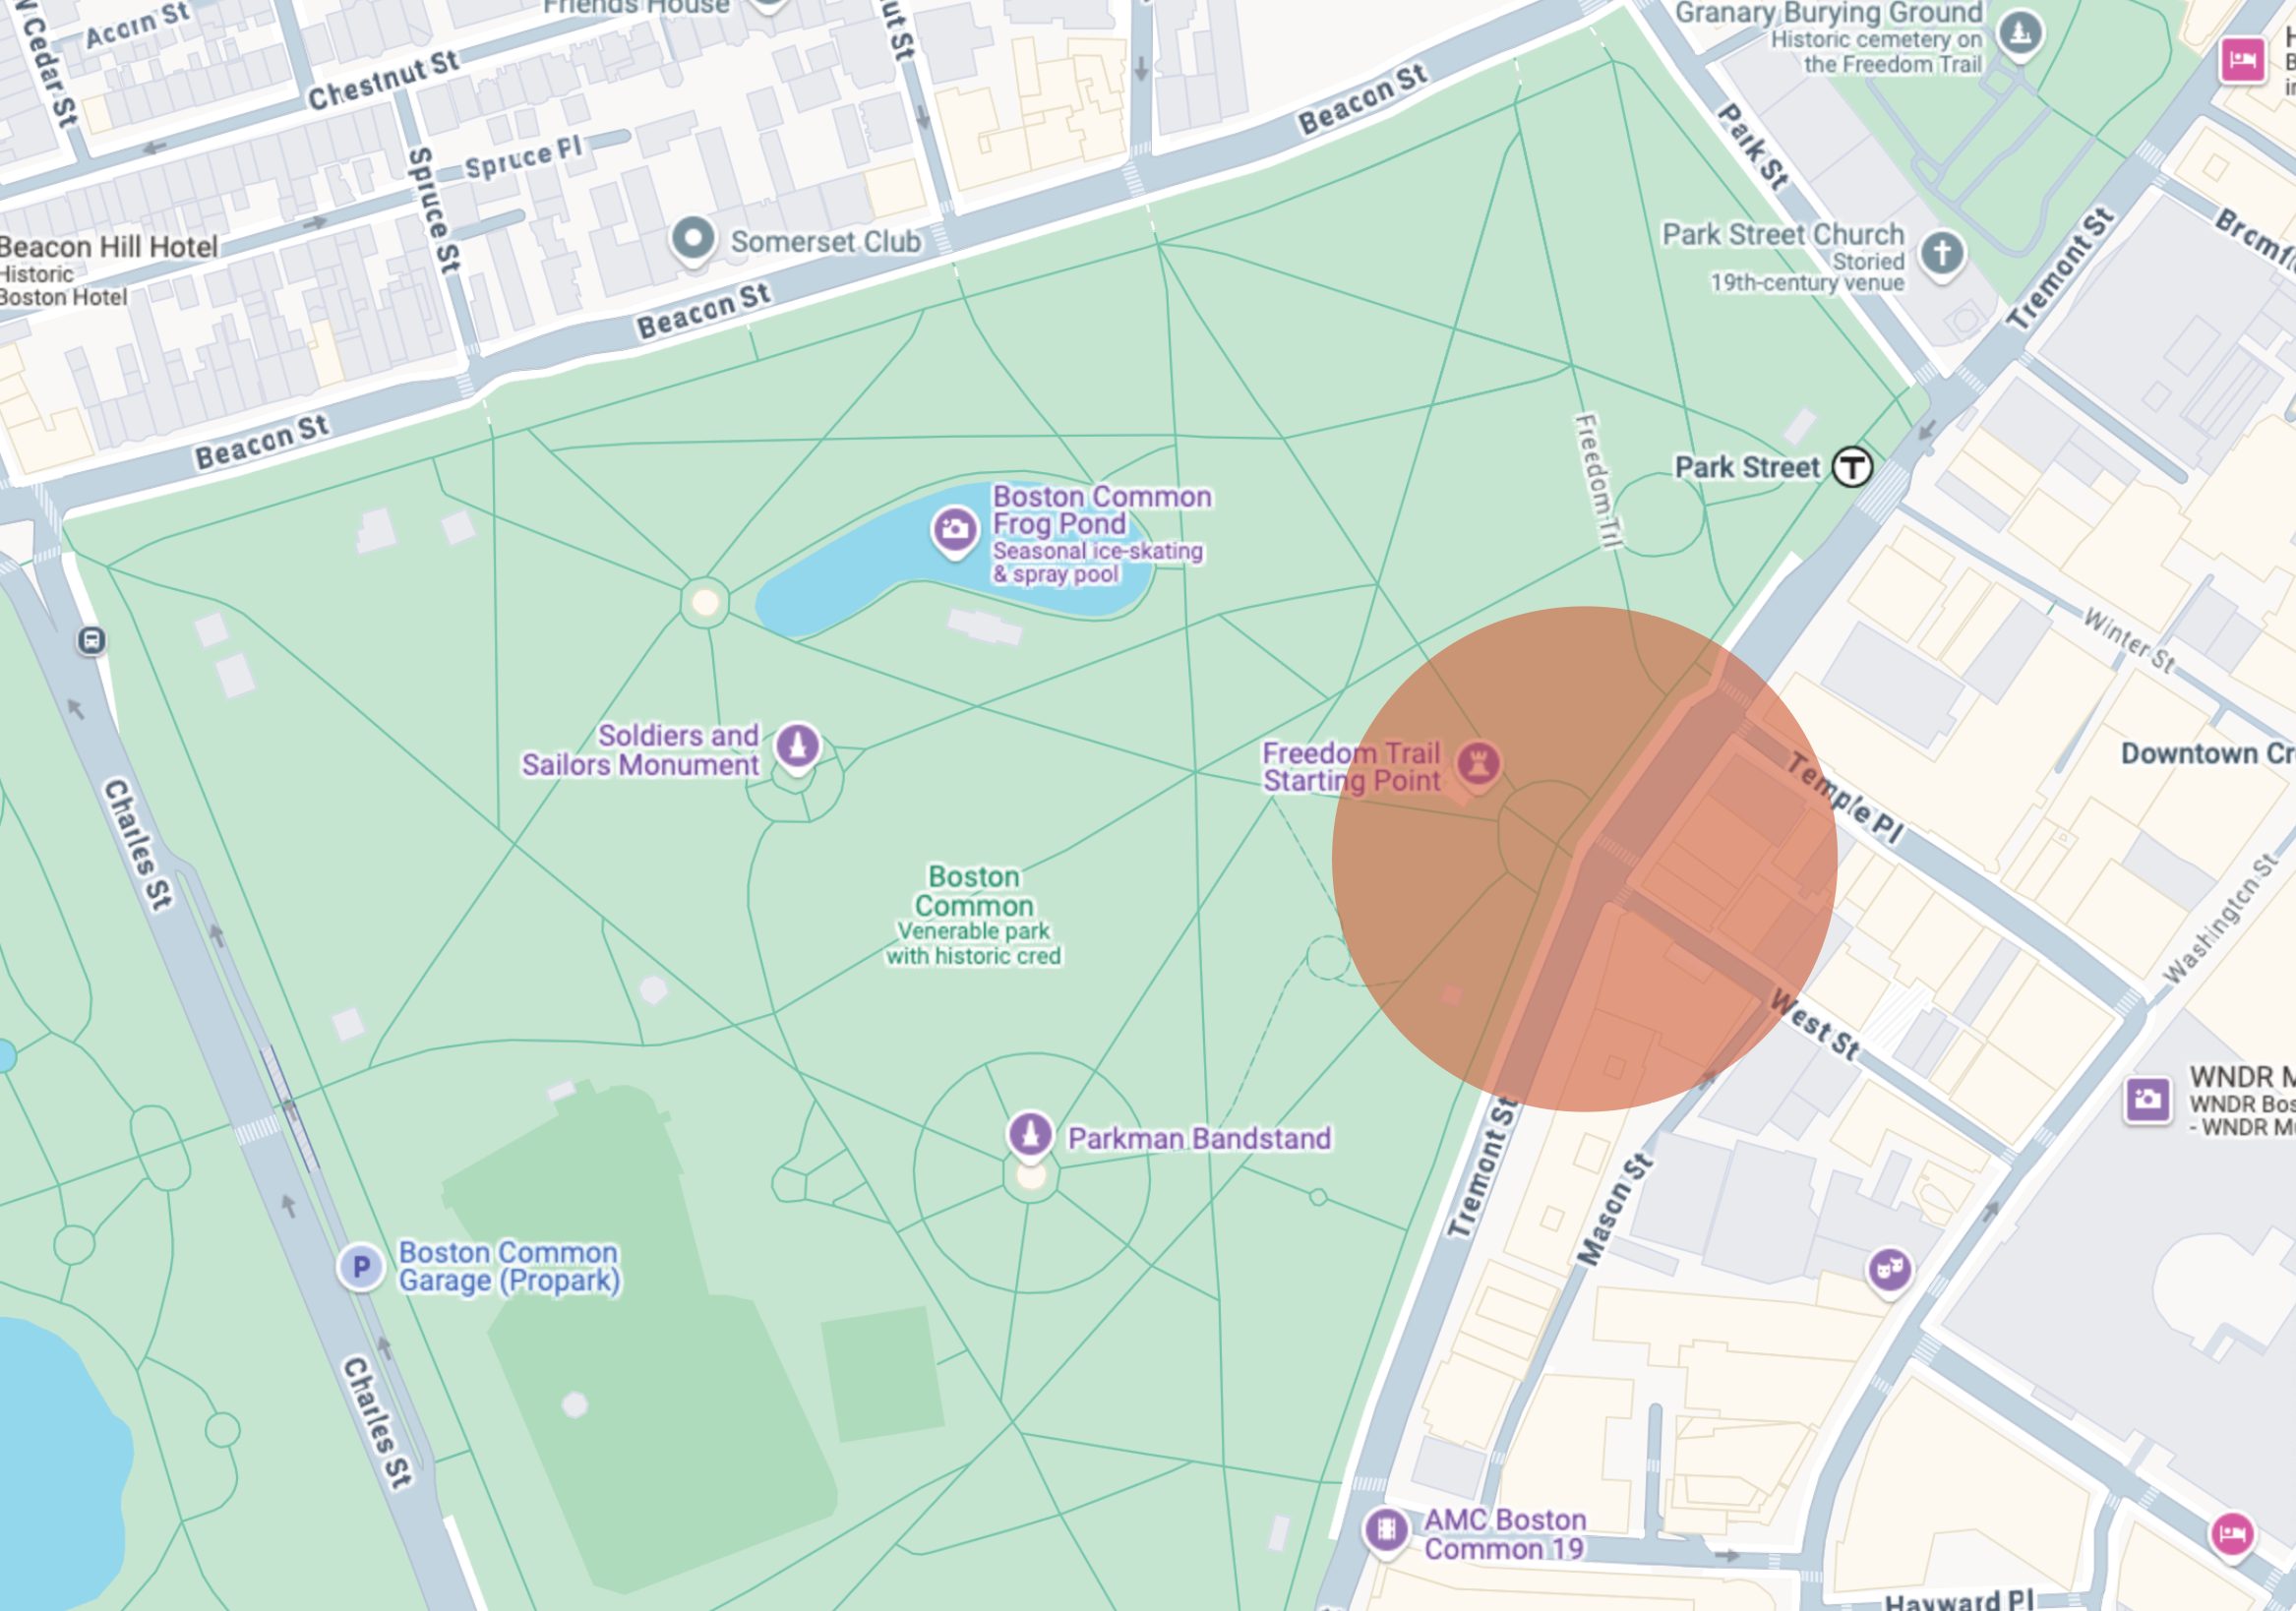Image resolution: width=2296 pixels, height=1611 pixels.
Task: Select the Park Street Church cross pin
Action: coord(1942,253)
